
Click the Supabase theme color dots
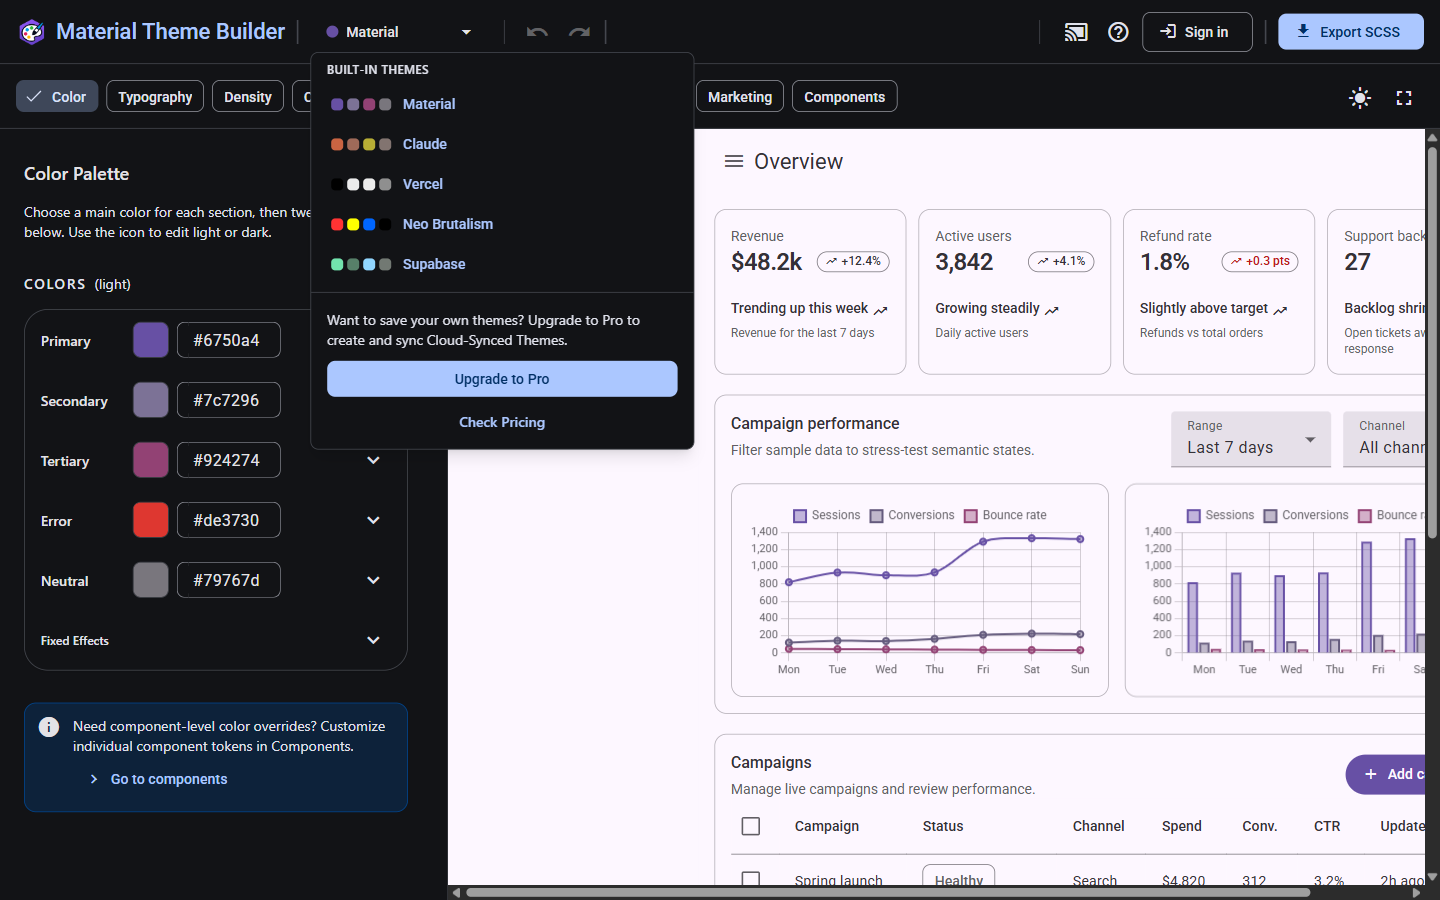[361, 264]
